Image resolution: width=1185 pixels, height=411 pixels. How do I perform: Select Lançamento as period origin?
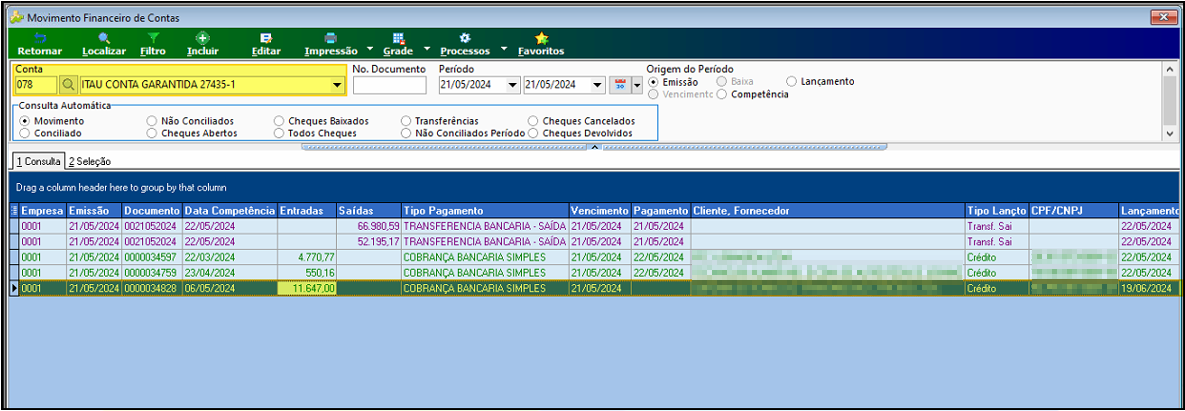(791, 81)
